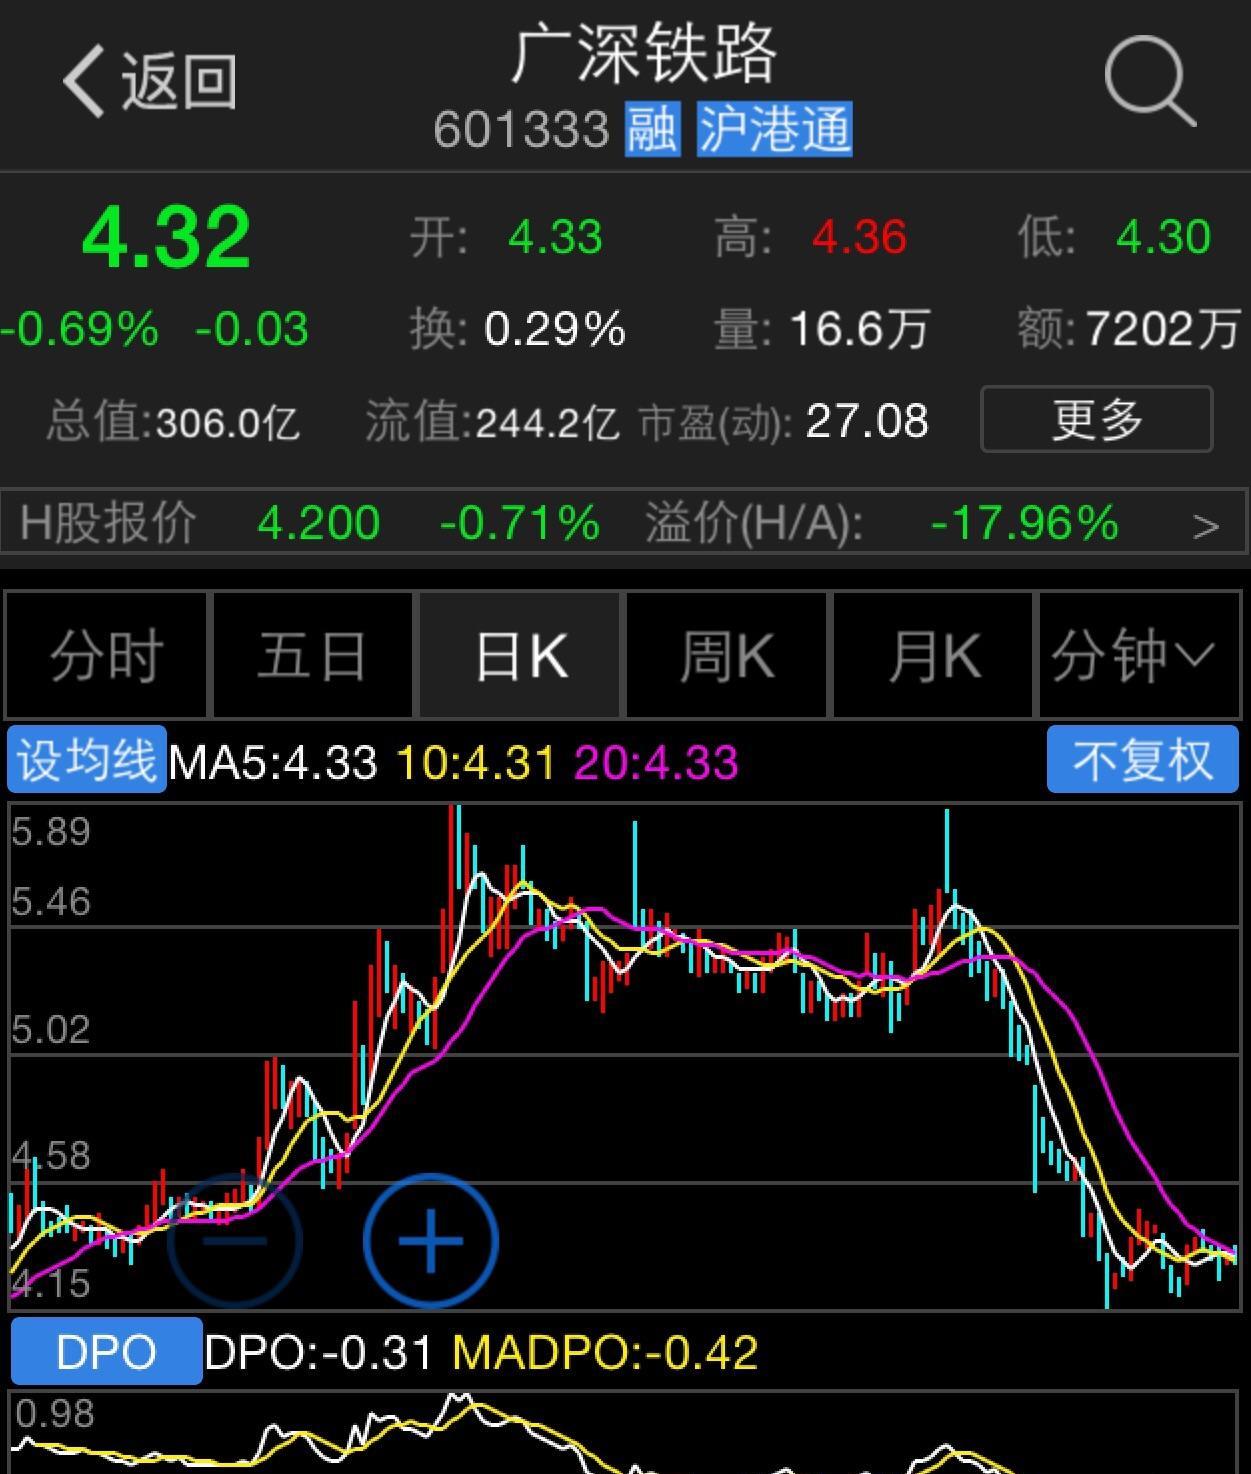Switch to the 五日 tab

pyautogui.click(x=313, y=655)
